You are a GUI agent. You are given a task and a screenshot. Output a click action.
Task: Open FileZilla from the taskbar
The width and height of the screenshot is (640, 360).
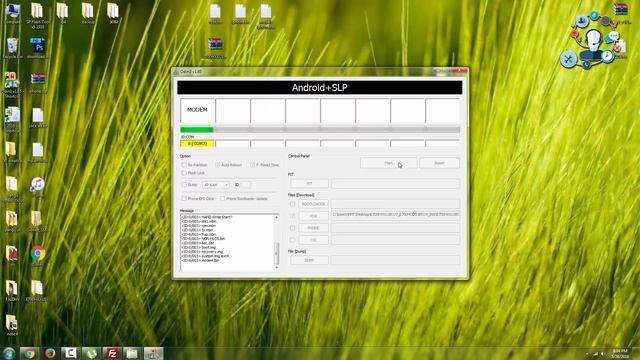coord(111,353)
